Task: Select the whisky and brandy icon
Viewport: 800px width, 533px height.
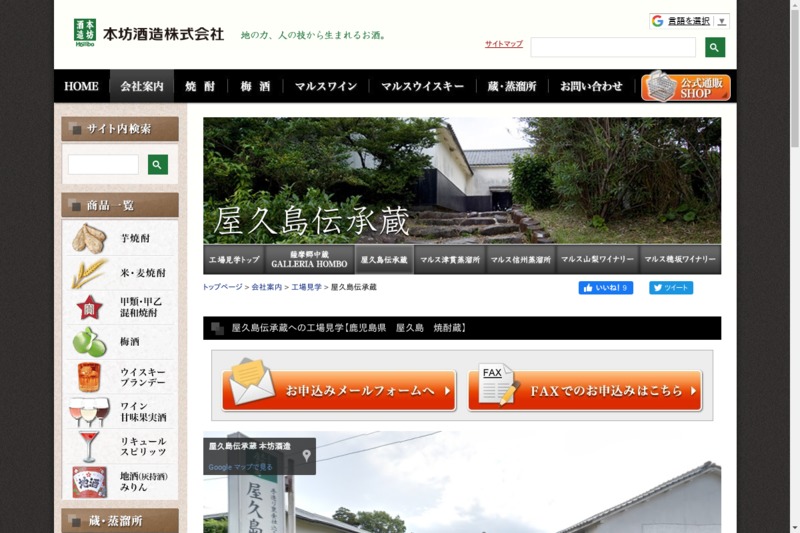Action: point(90,377)
